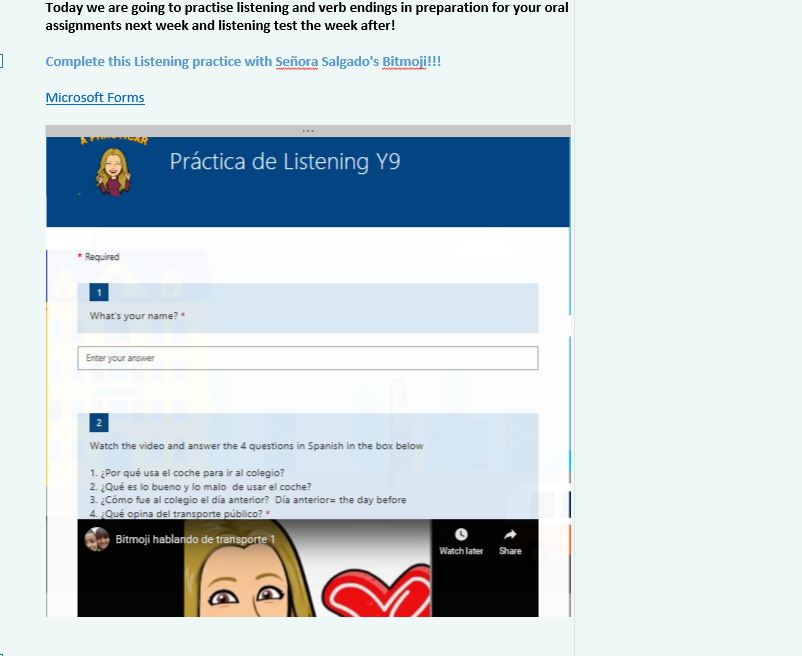Open the Microsoft Forms link

point(95,97)
